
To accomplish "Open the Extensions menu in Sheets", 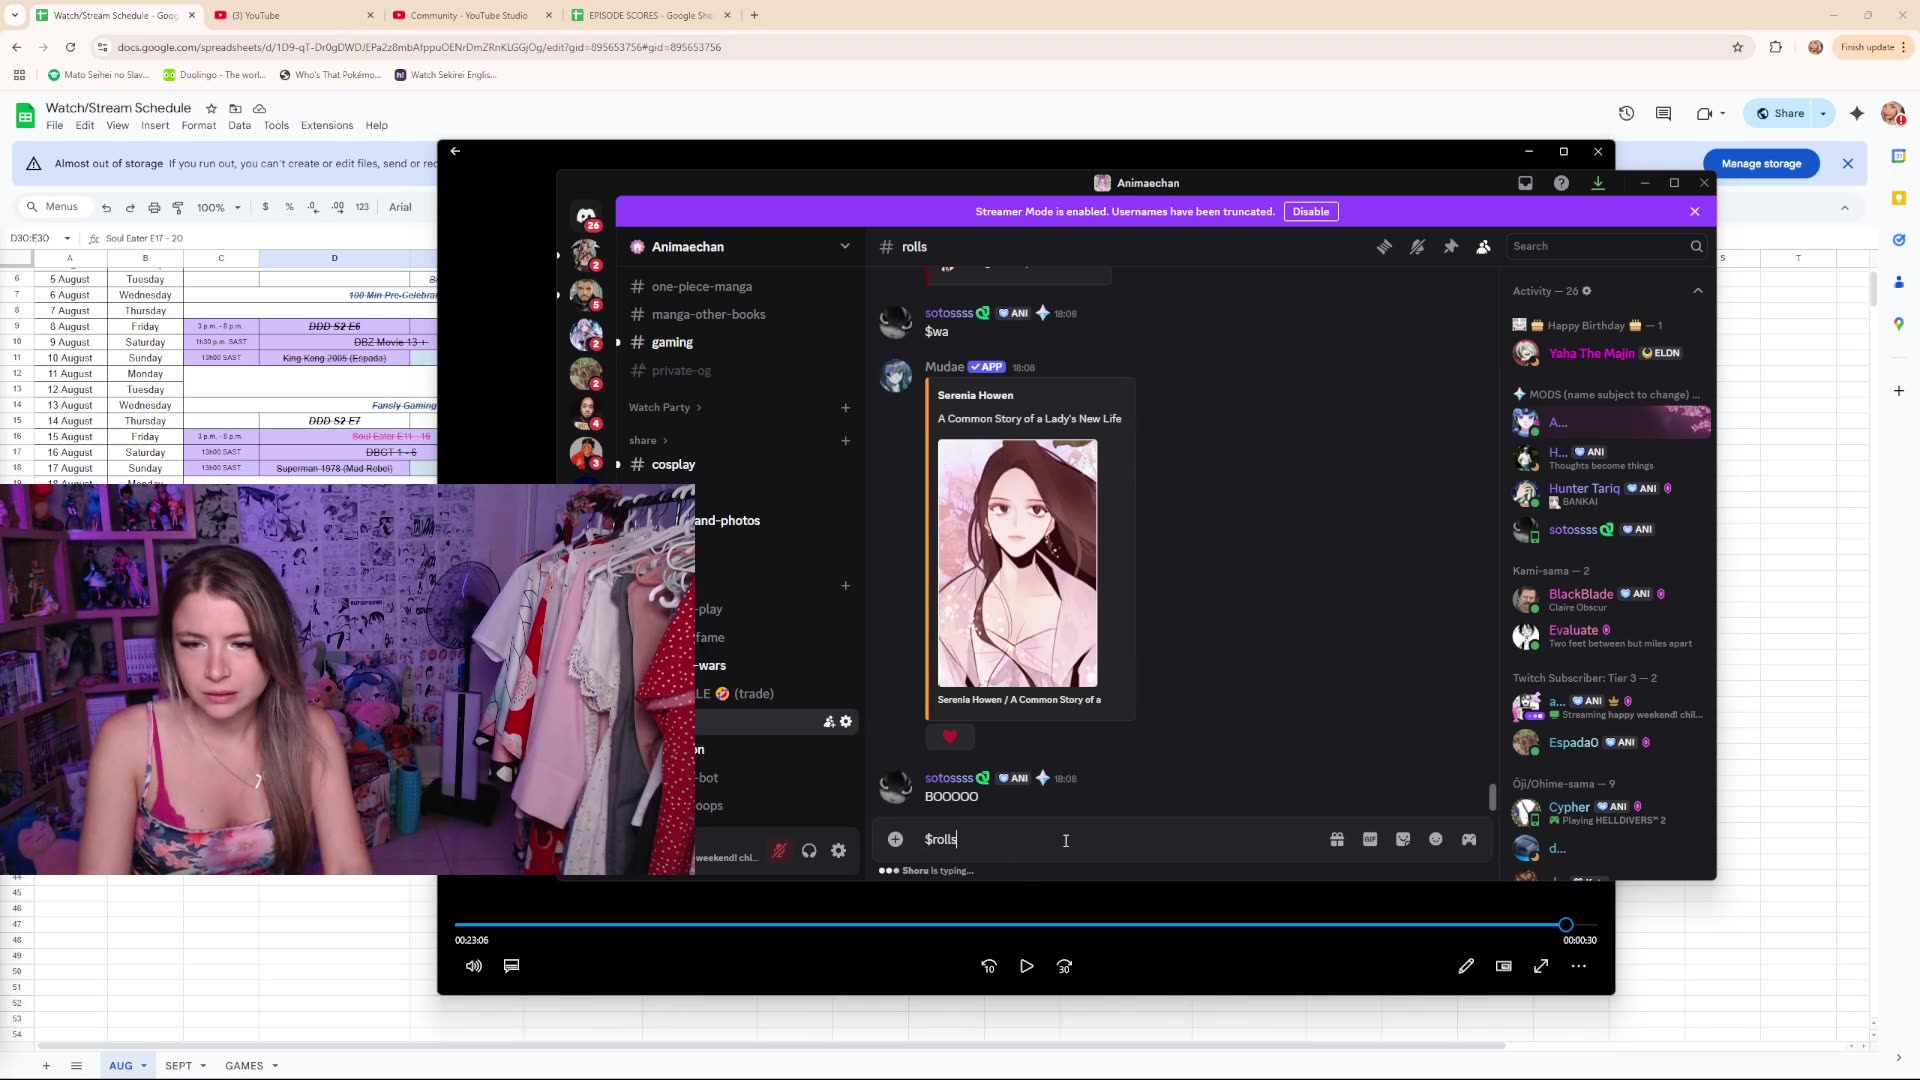I will pos(326,126).
